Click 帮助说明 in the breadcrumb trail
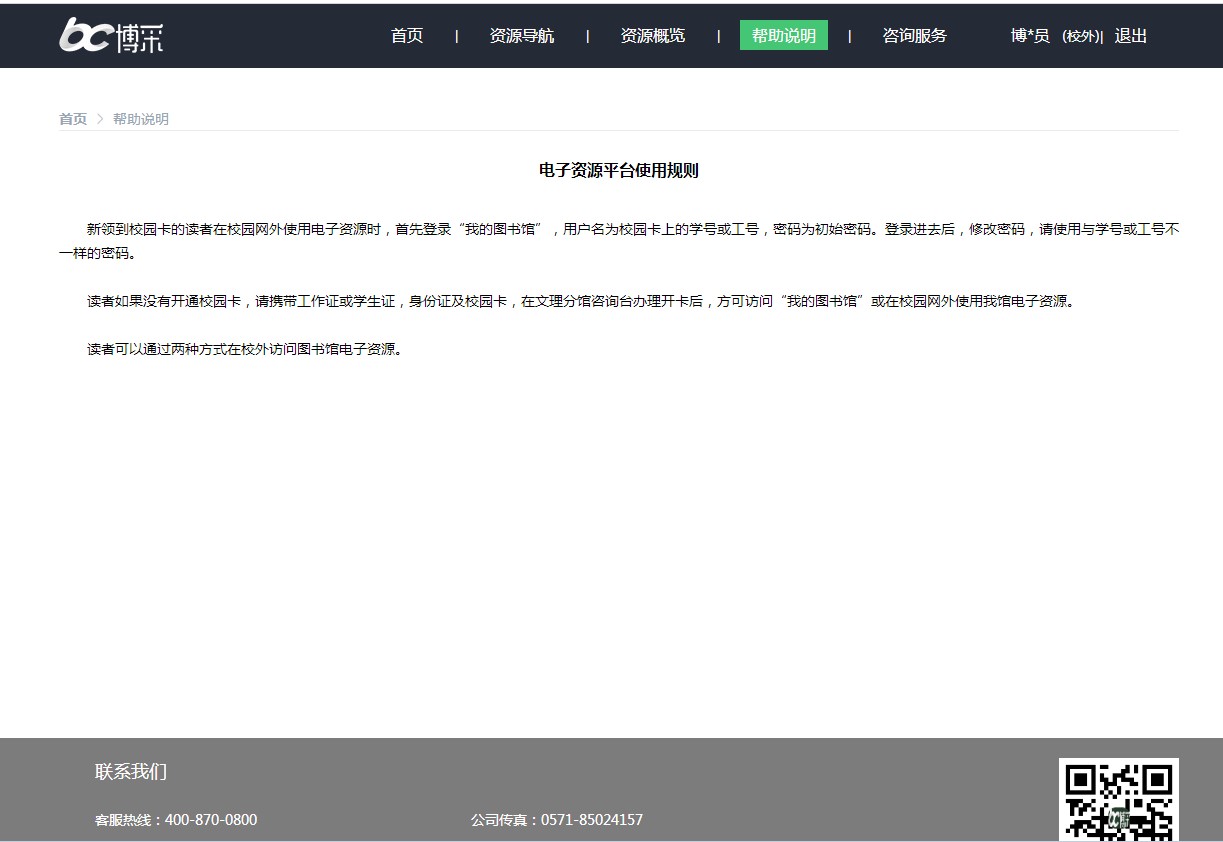This screenshot has width=1223, height=842. coord(141,119)
